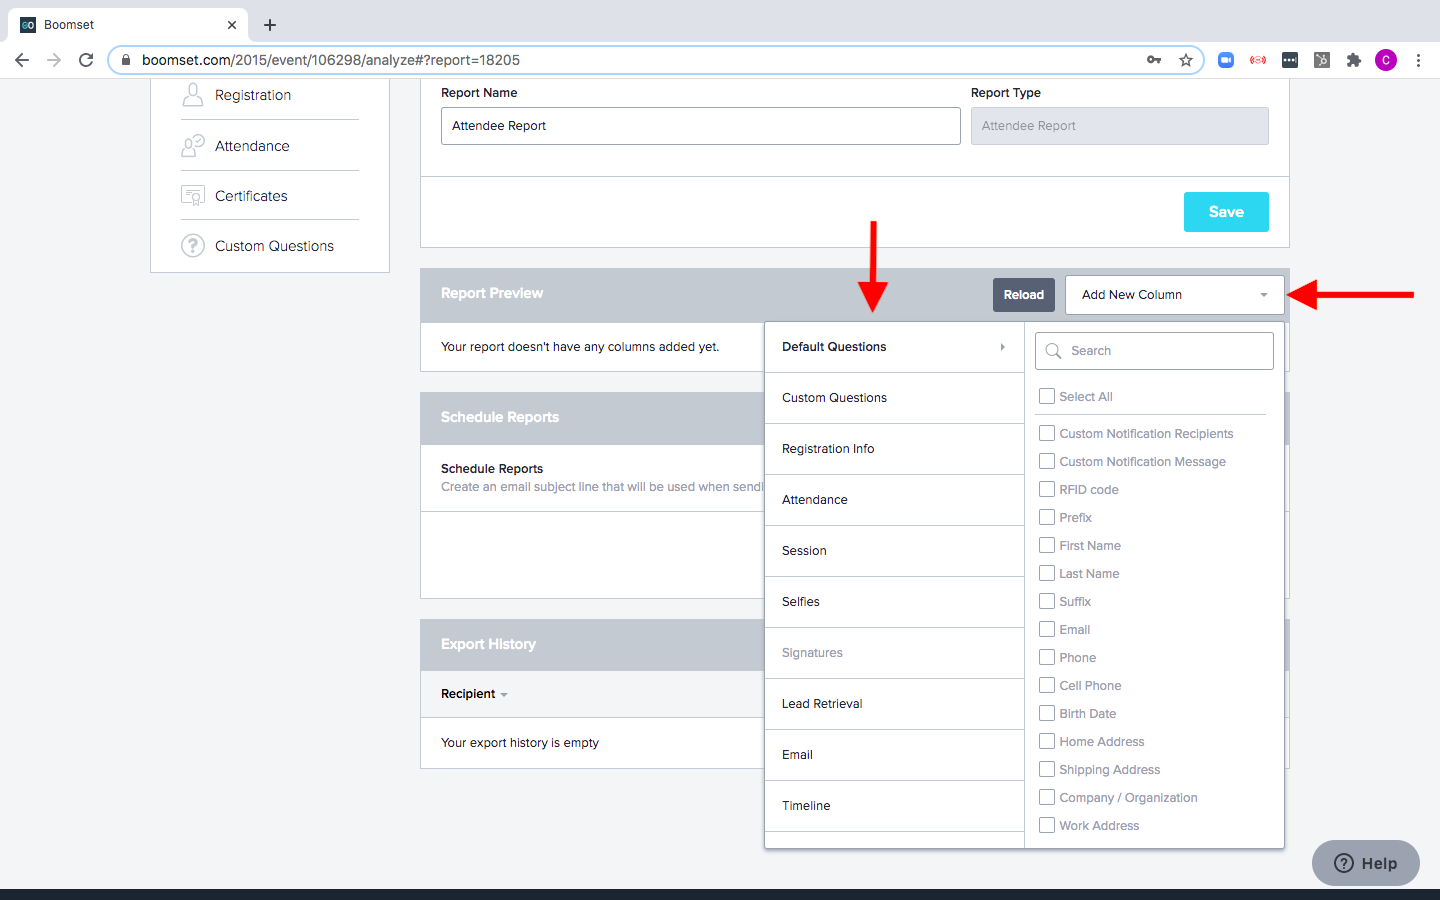Check the Shipping Address checkbox
The height and width of the screenshot is (900, 1440).
click(1047, 769)
